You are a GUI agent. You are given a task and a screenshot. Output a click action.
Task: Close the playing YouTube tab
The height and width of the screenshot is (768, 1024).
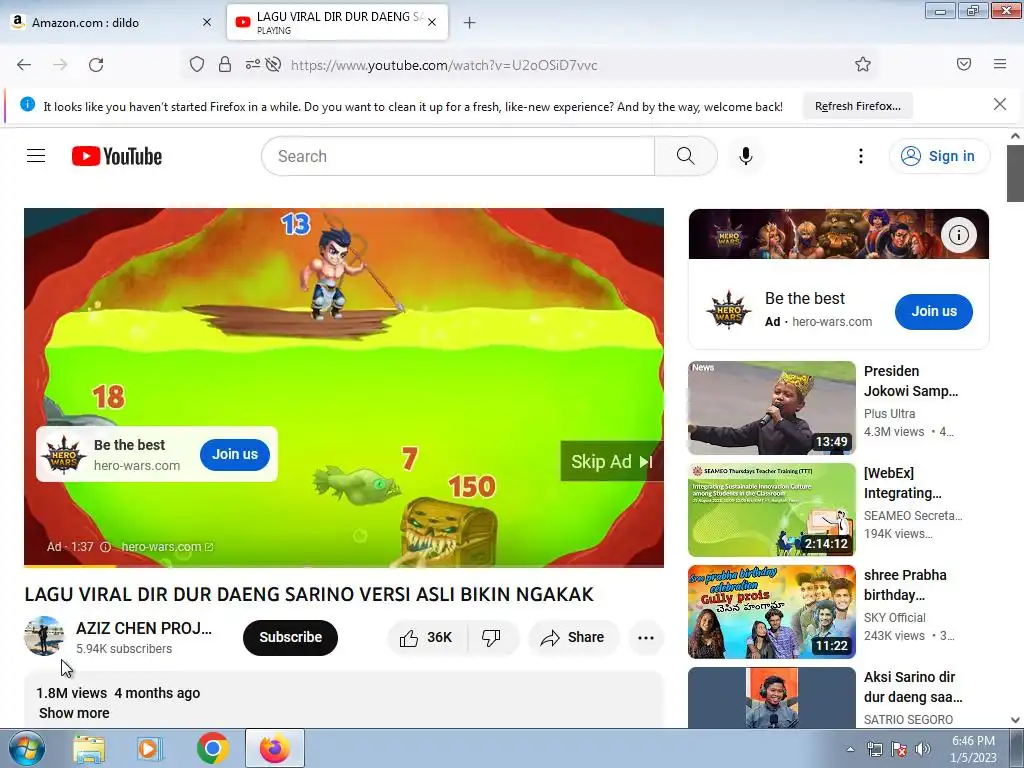tap(432, 22)
